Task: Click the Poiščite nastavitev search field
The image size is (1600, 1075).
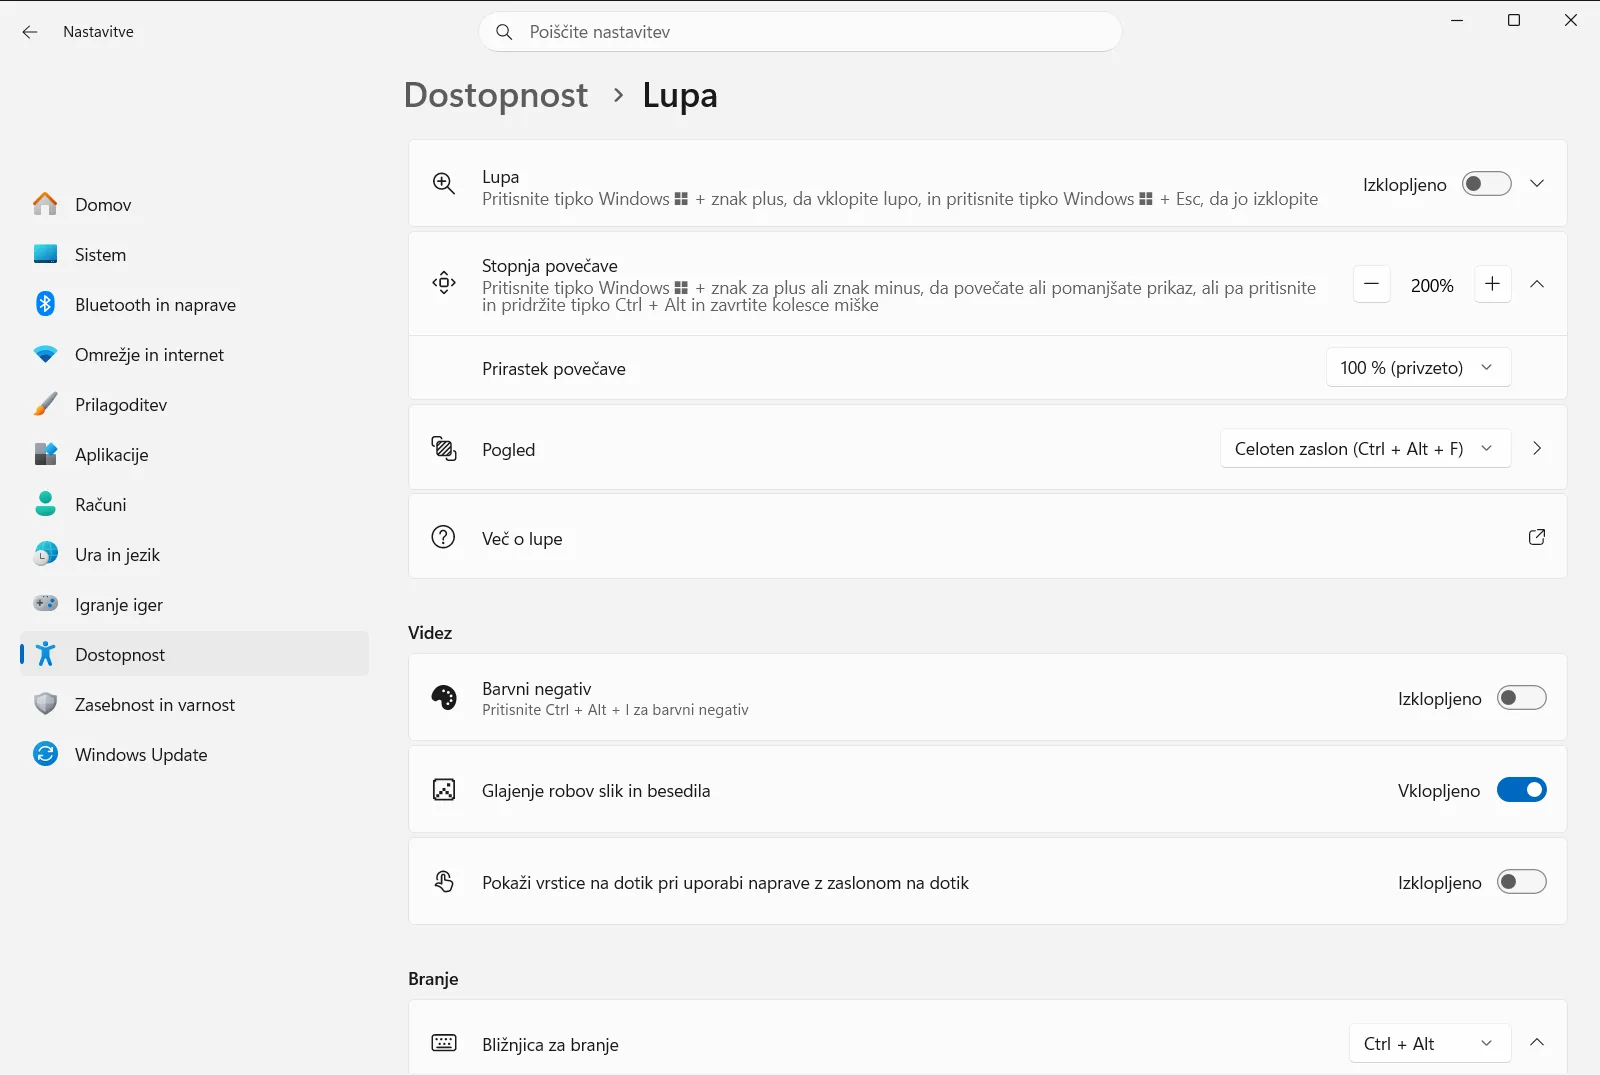Action: (800, 32)
